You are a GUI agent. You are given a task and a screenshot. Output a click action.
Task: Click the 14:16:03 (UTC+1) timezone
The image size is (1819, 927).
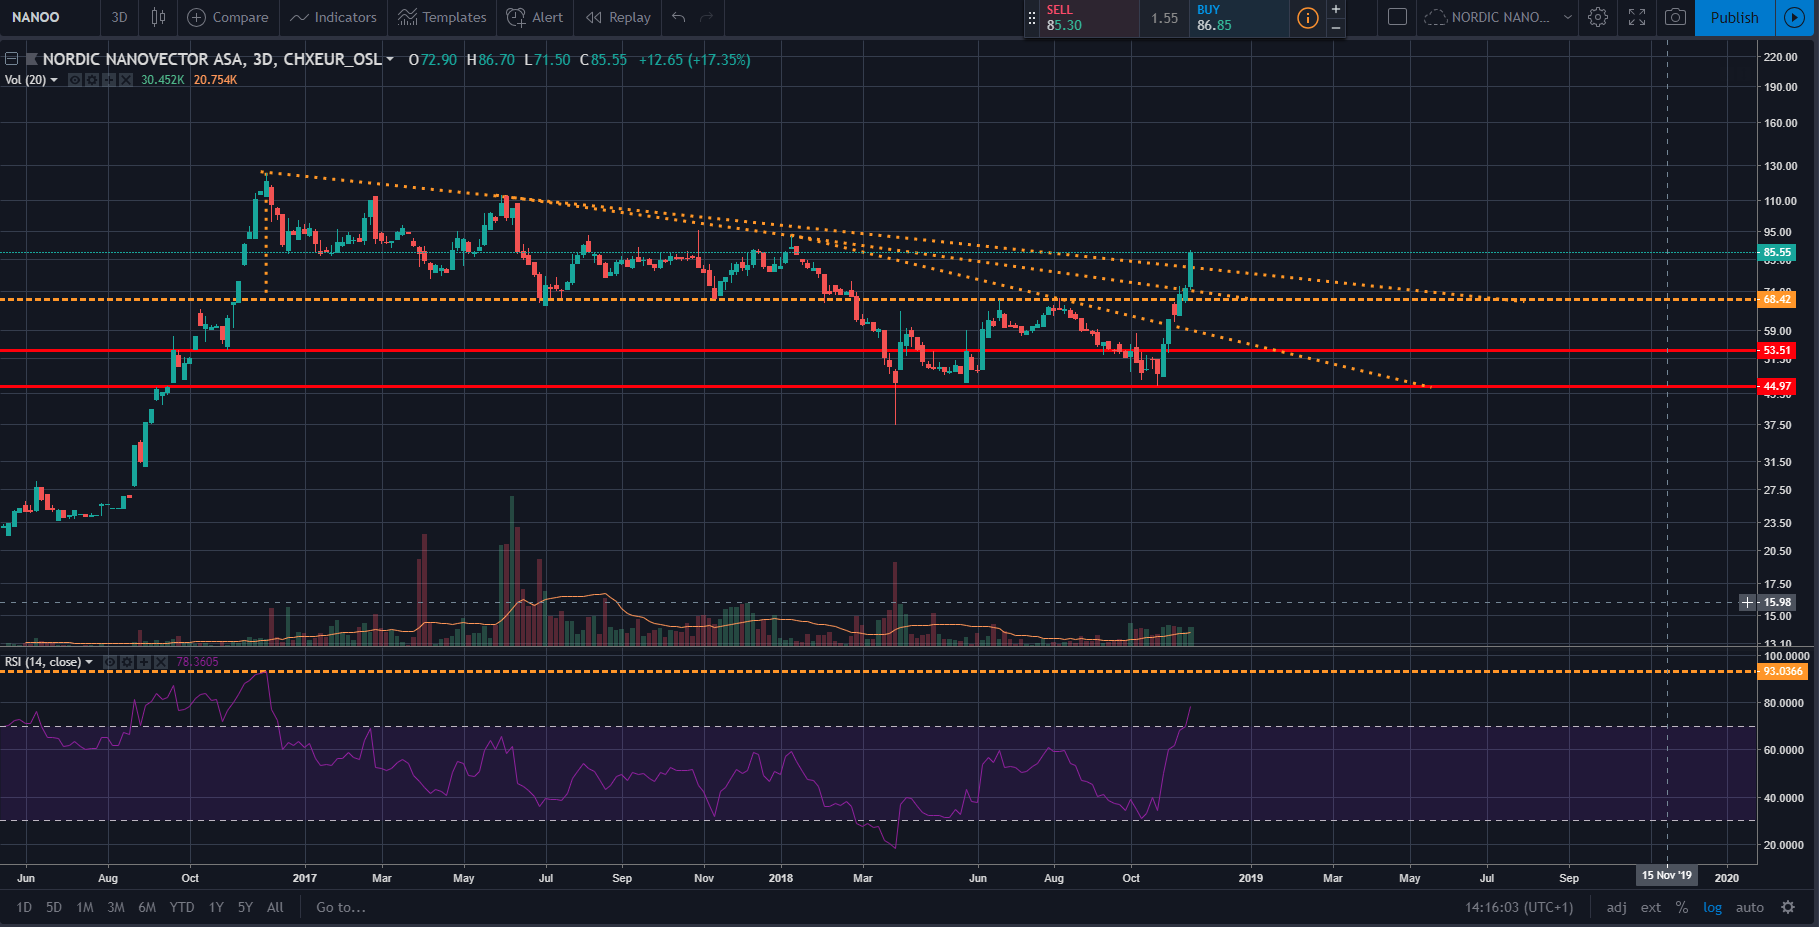(1519, 907)
